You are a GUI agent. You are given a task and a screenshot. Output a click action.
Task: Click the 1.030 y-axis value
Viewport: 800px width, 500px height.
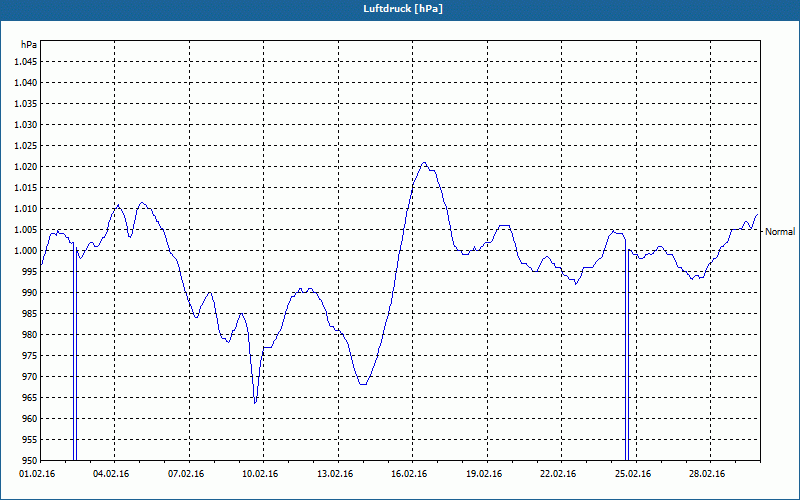[x=25, y=124]
